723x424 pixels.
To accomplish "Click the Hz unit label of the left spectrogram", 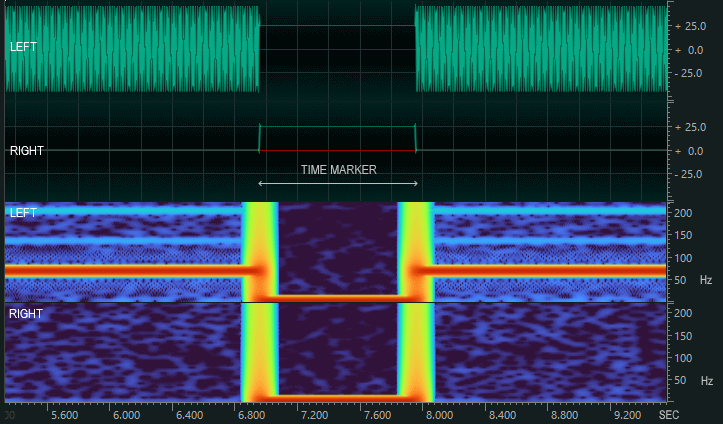I will pos(707,280).
